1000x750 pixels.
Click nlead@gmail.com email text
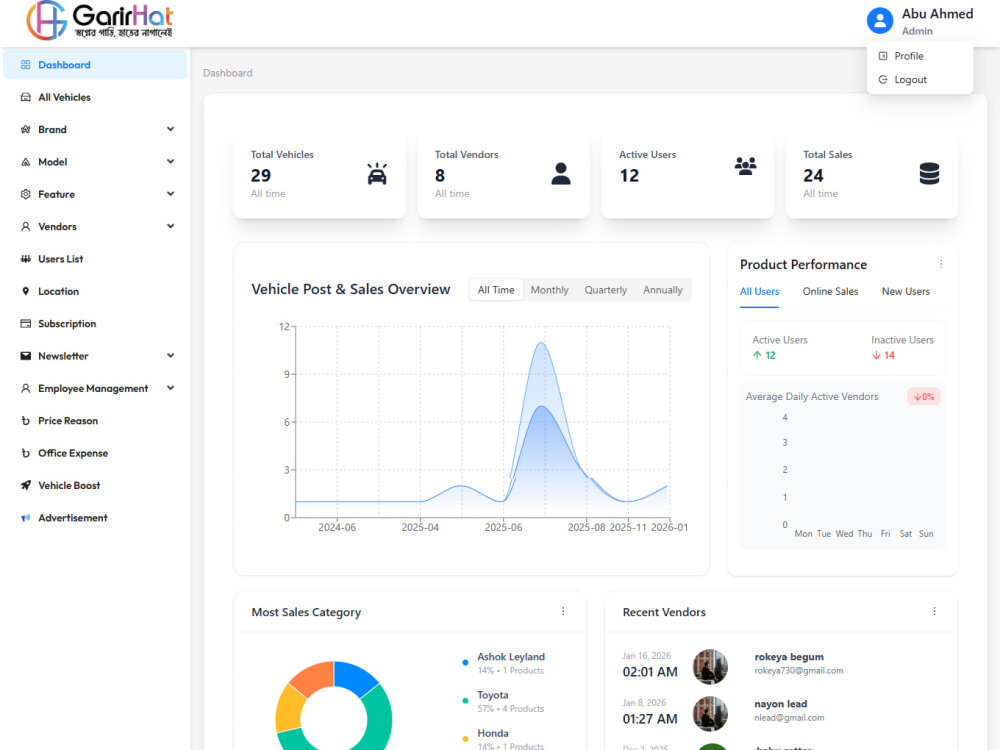tap(789, 718)
